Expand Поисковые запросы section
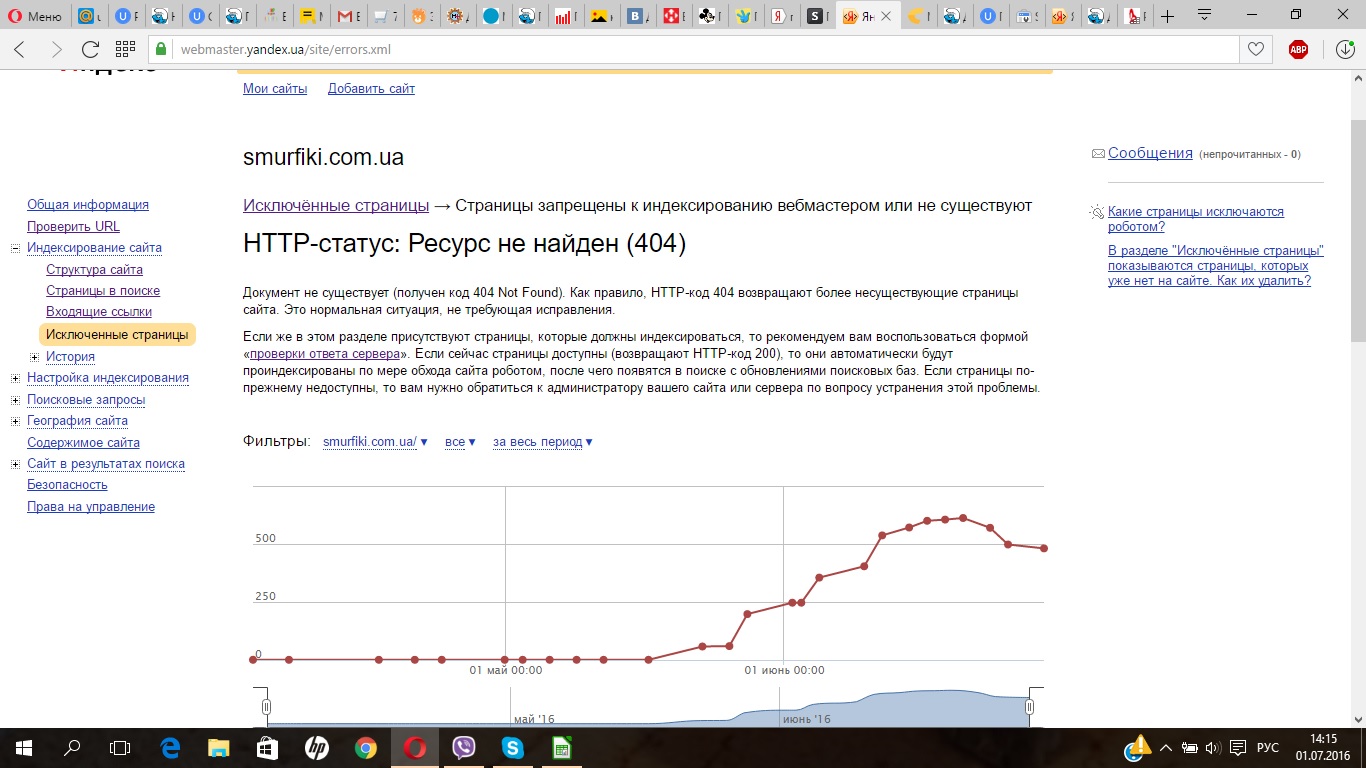This screenshot has width=1366, height=768. coord(15,400)
